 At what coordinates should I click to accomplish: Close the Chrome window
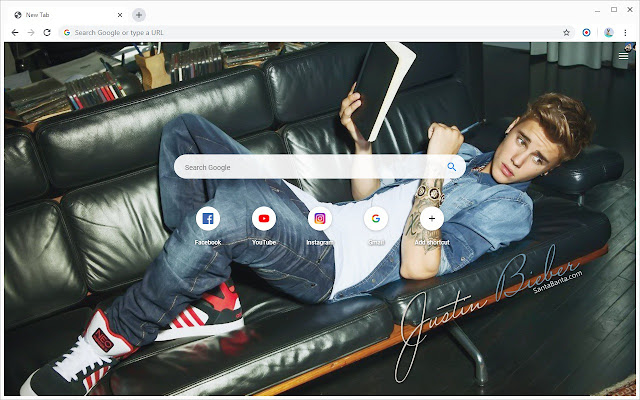tap(630, 9)
